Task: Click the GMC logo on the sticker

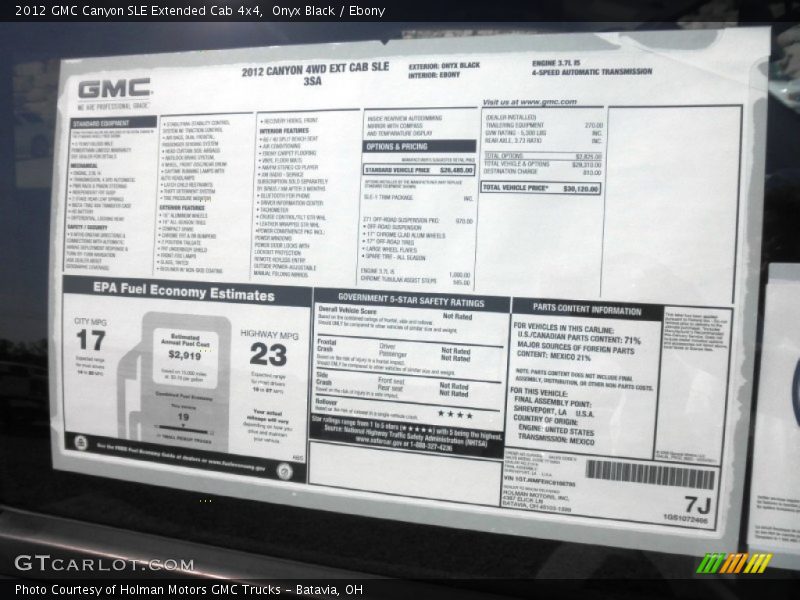Action: tap(115, 88)
